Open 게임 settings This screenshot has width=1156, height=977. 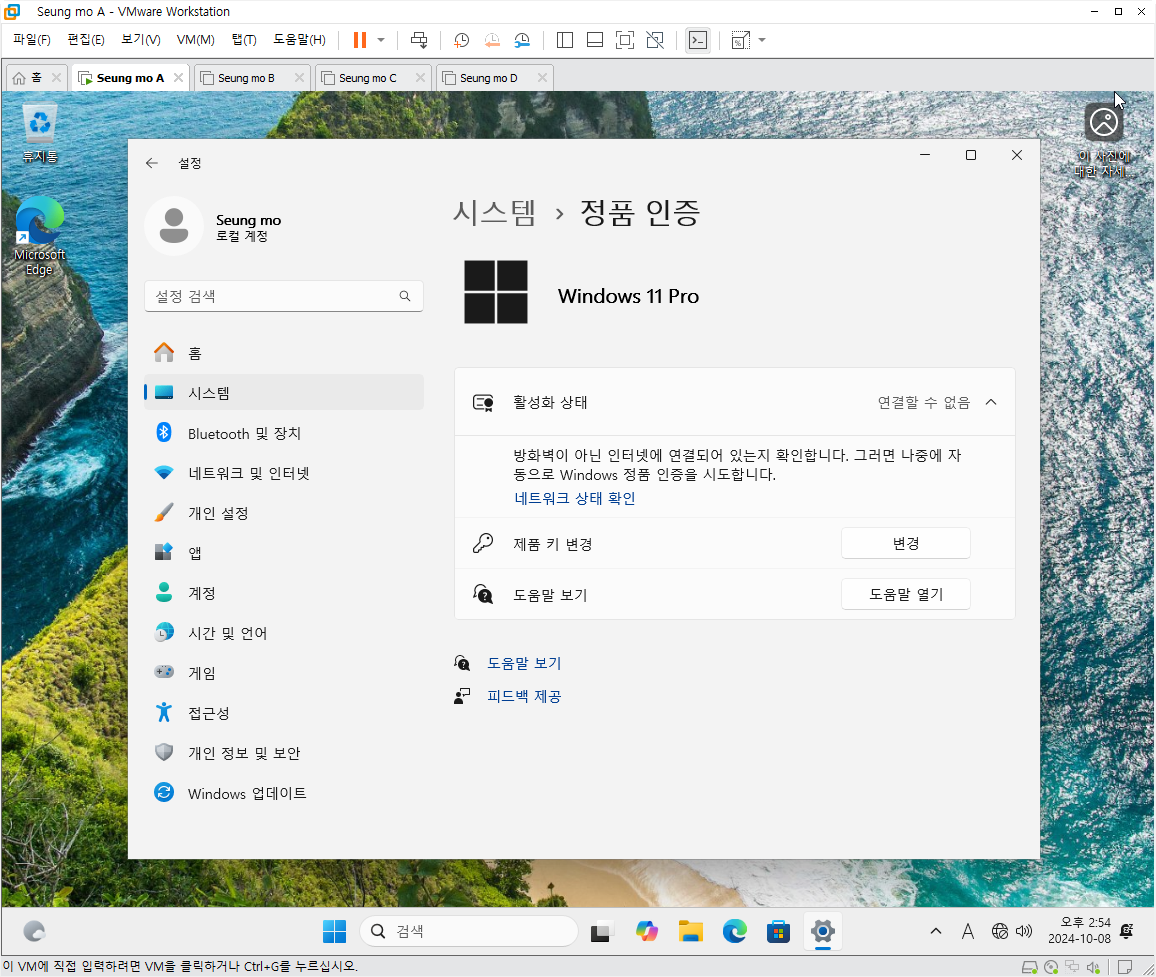click(284, 673)
